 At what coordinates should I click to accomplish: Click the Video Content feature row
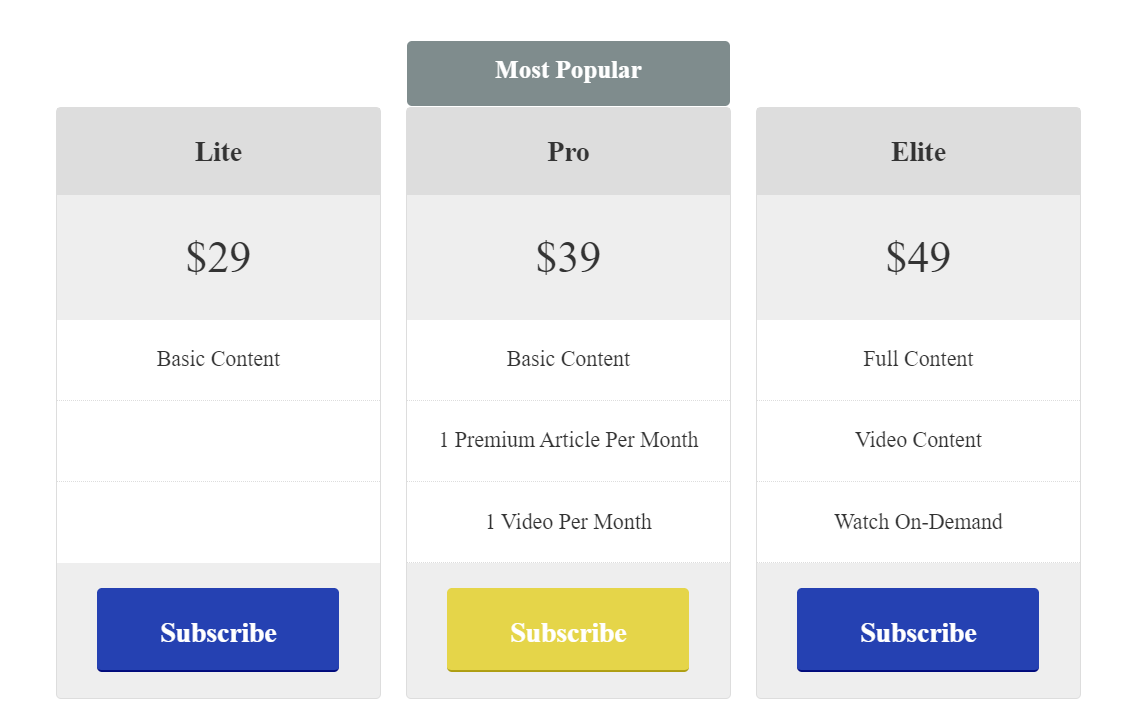click(918, 440)
